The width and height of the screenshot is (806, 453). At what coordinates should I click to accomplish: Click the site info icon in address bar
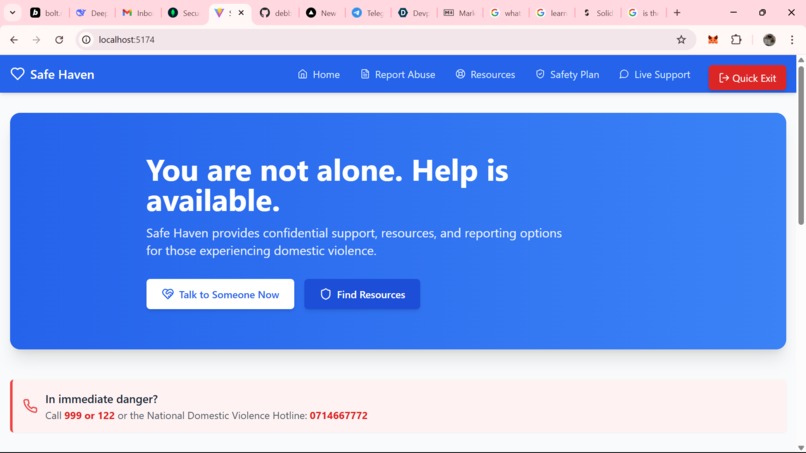(86, 40)
